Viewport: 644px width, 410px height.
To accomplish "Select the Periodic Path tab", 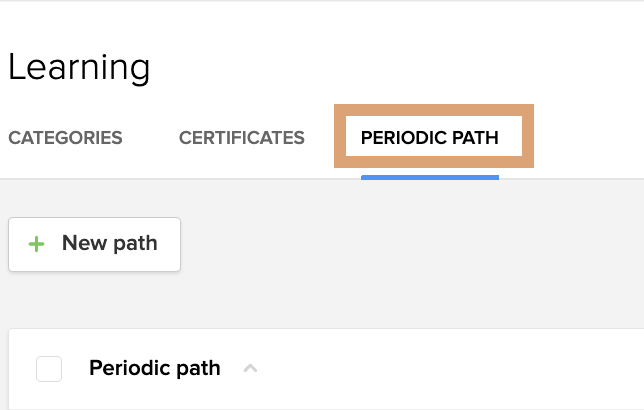I will coord(429,138).
